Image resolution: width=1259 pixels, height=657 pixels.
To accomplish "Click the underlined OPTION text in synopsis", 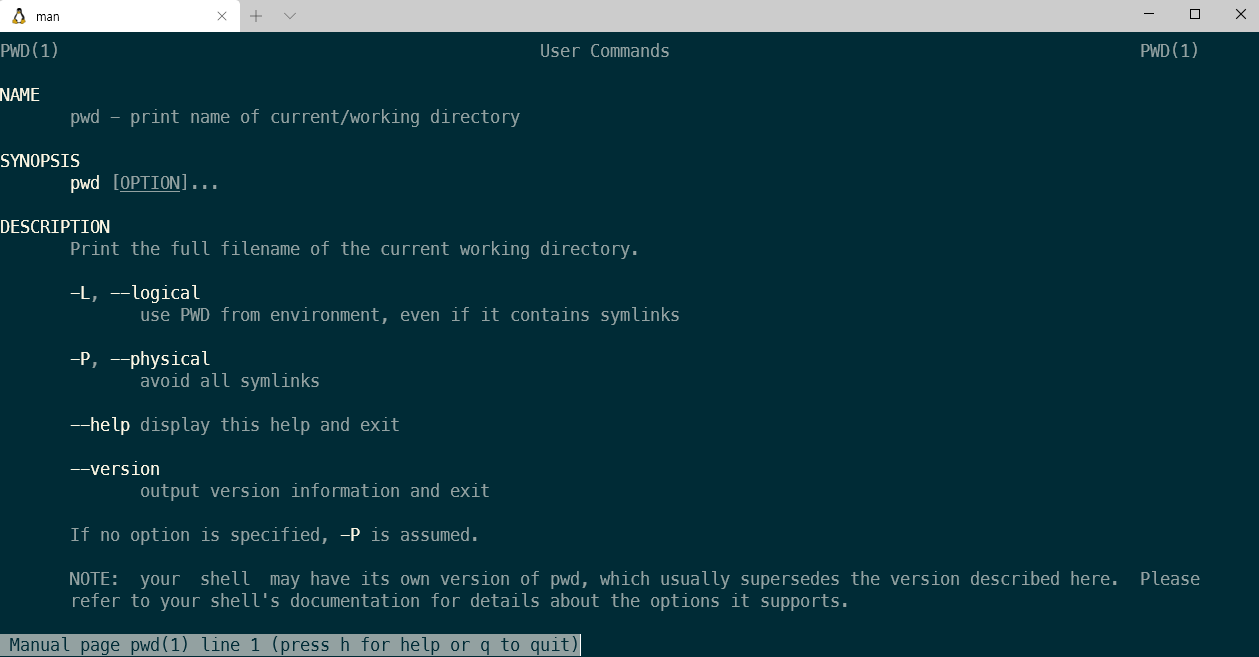I will click(x=150, y=183).
